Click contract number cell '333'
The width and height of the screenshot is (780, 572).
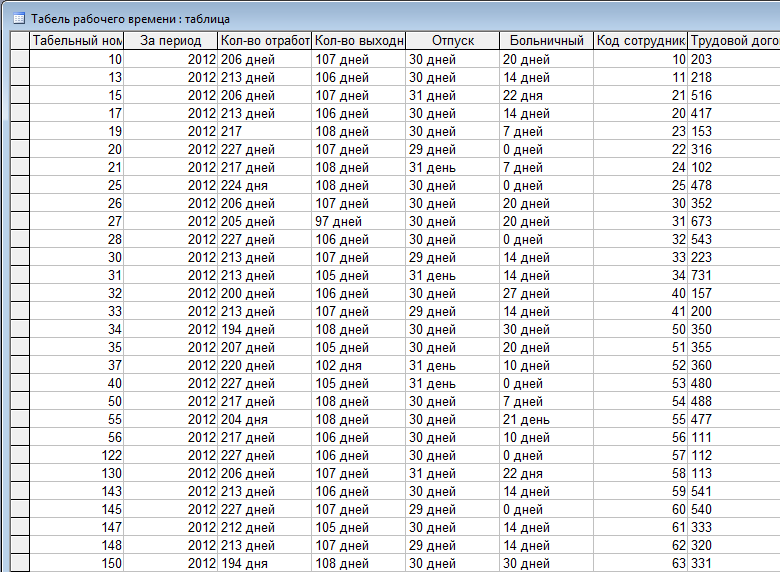click(734, 527)
